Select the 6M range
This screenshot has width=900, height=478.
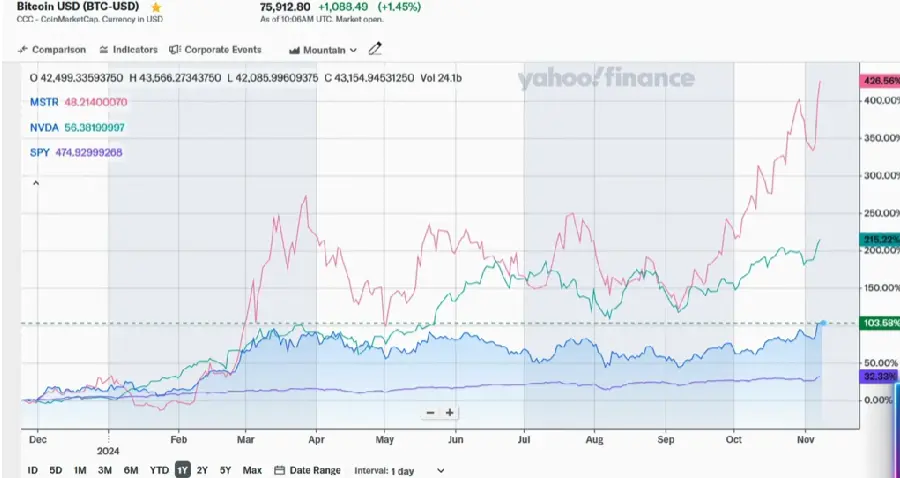pyautogui.click(x=131, y=471)
